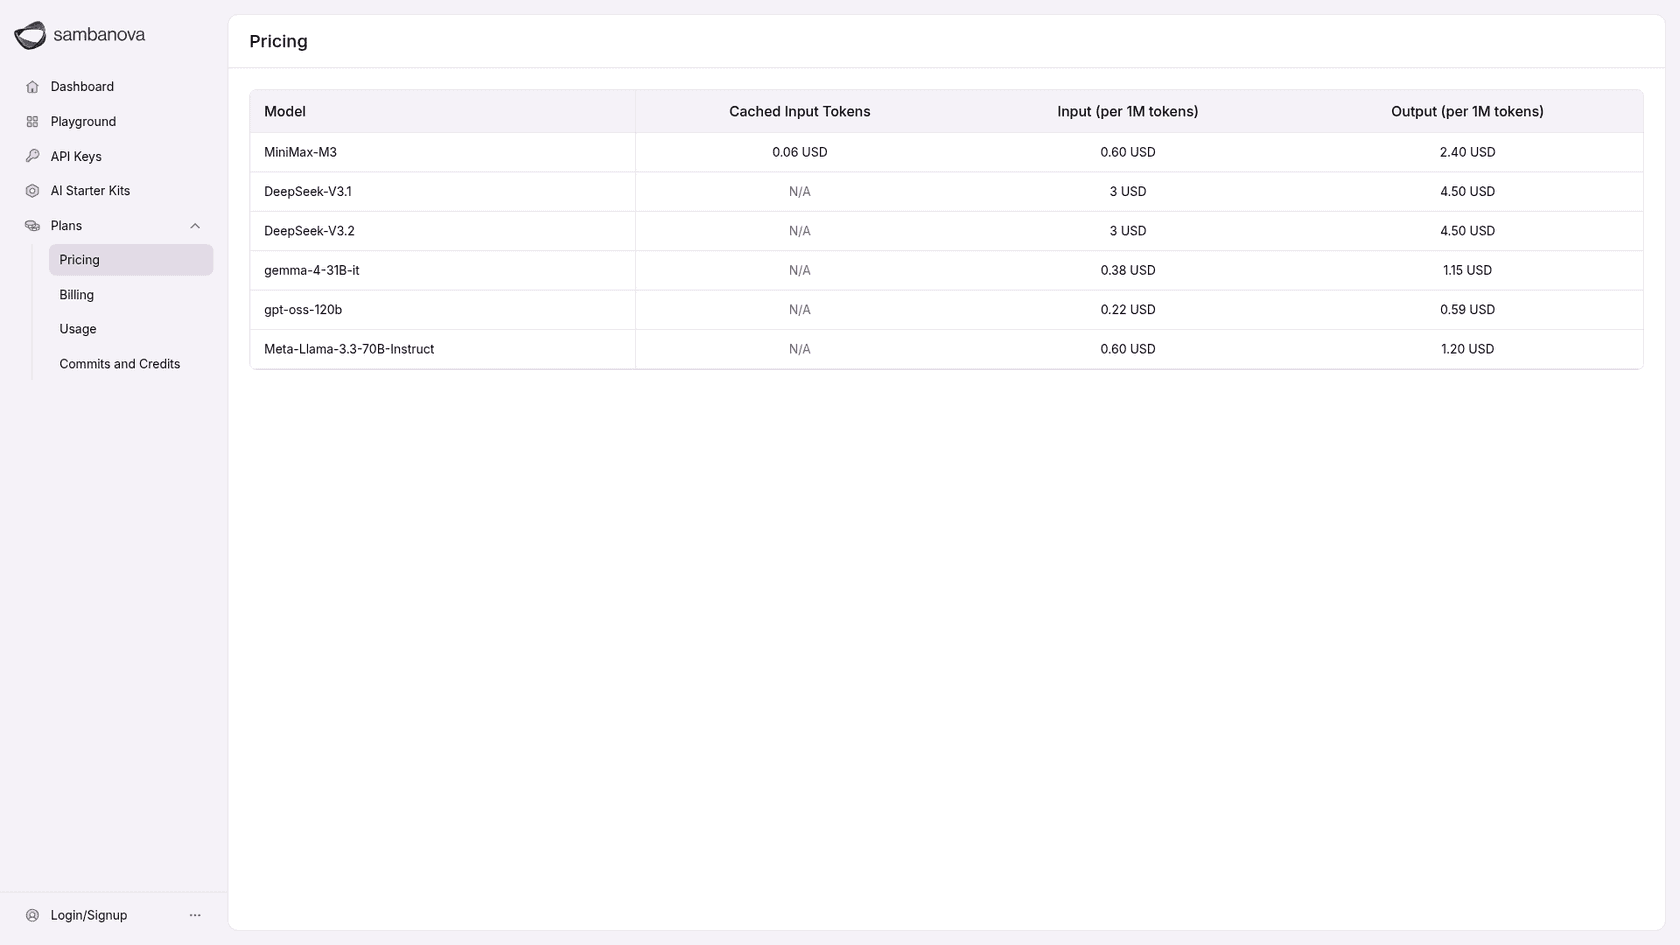The height and width of the screenshot is (945, 1680).
Task: Click the Input (per 1M tokens) header
Action: (x=1128, y=112)
